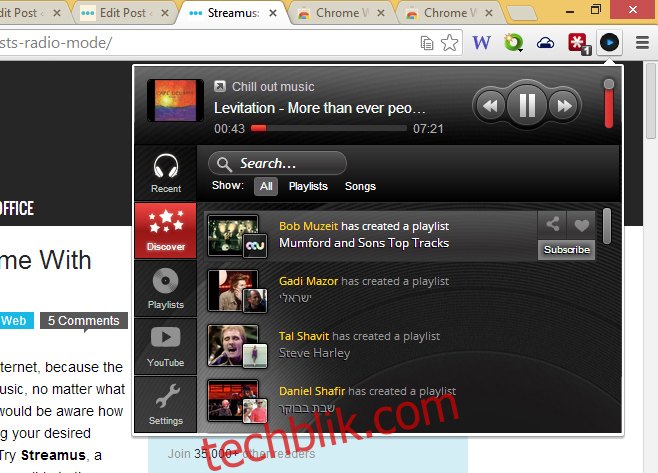Click the album art thumbnail

pos(175,100)
